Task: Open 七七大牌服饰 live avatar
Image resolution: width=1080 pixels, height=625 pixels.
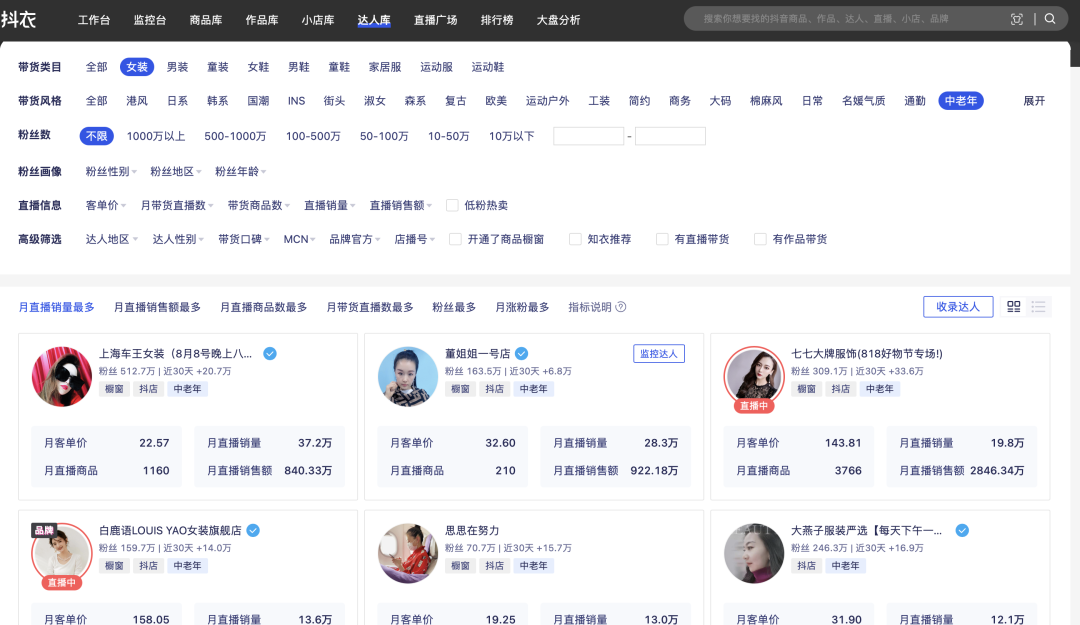Action: [x=753, y=377]
